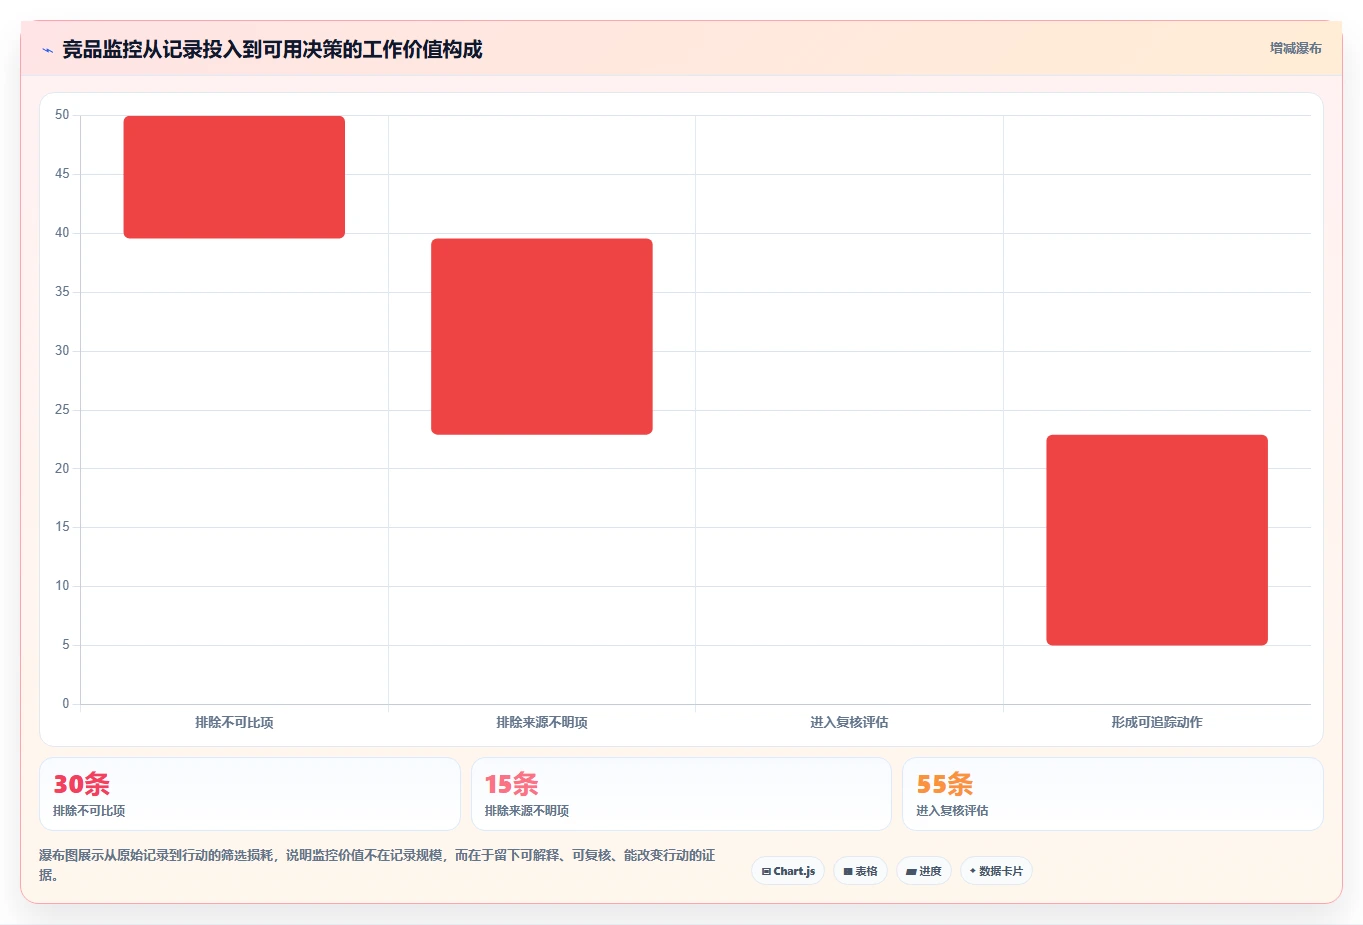The width and height of the screenshot is (1363, 925).
Task: Click the 30条 figure
Action: pyautogui.click(x=81, y=784)
